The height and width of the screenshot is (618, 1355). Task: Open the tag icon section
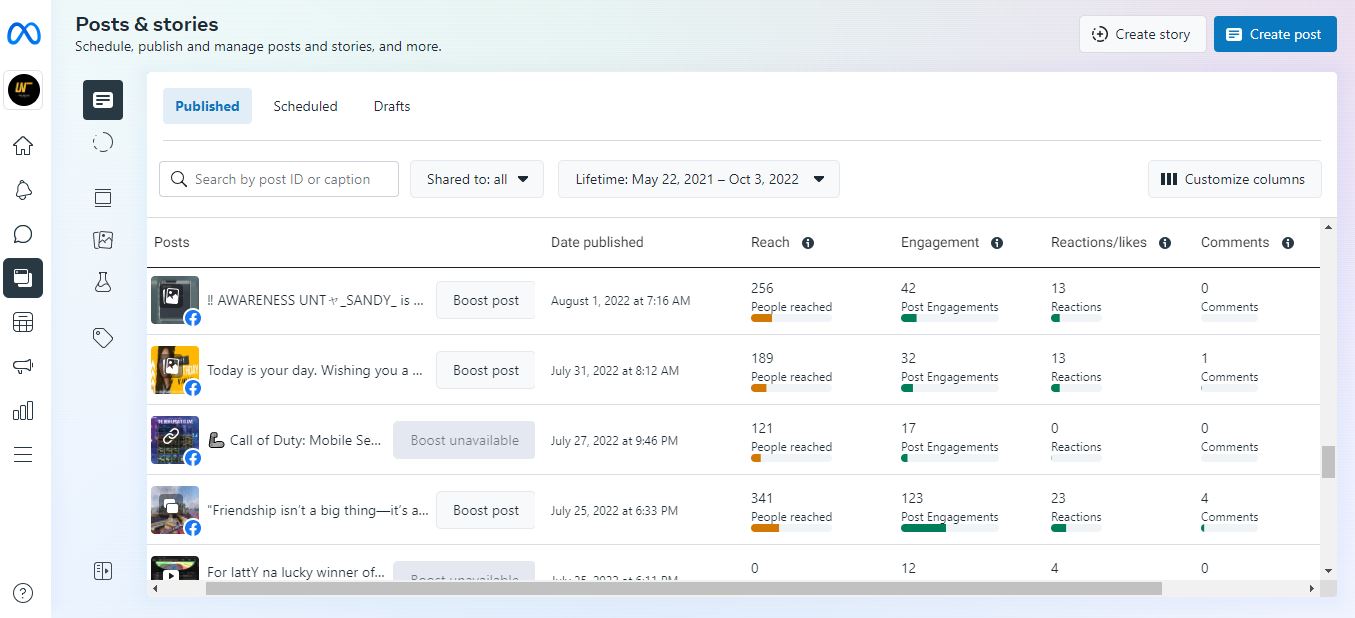coord(103,338)
